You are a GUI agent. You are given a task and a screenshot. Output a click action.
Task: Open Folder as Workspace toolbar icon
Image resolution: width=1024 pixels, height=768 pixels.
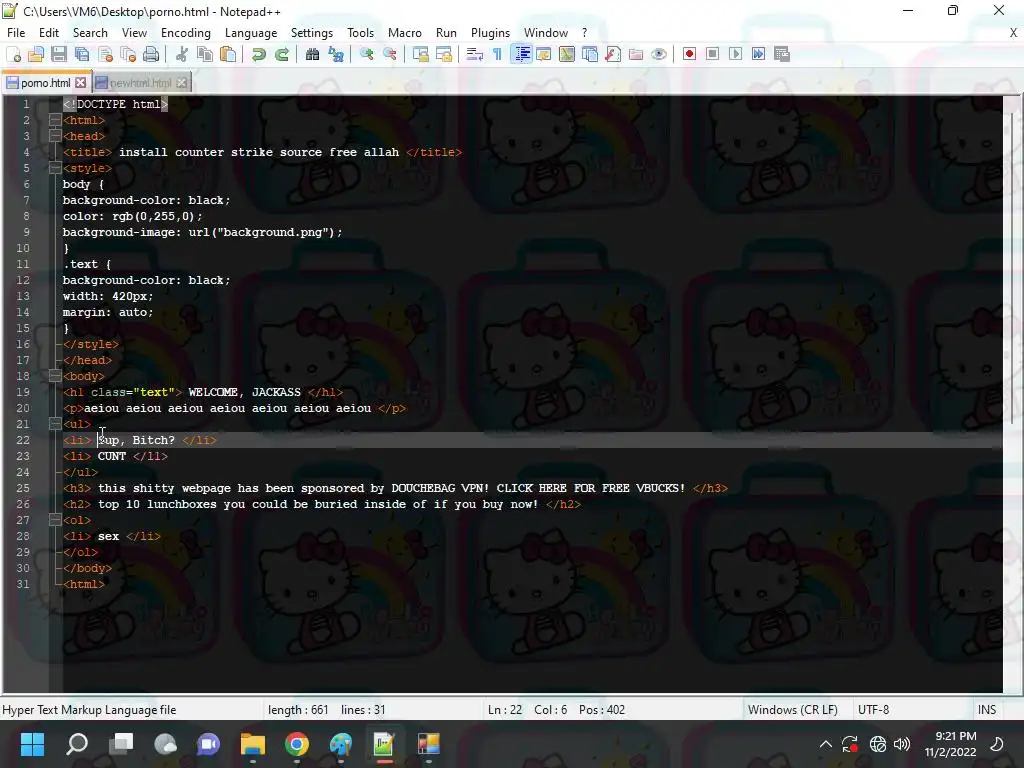click(635, 54)
